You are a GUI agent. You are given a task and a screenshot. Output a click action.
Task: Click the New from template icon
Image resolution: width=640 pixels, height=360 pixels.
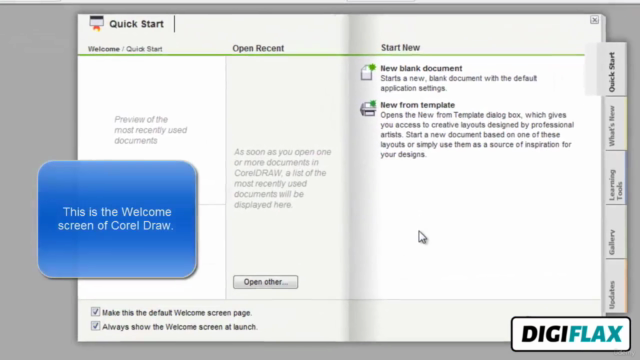point(368,109)
